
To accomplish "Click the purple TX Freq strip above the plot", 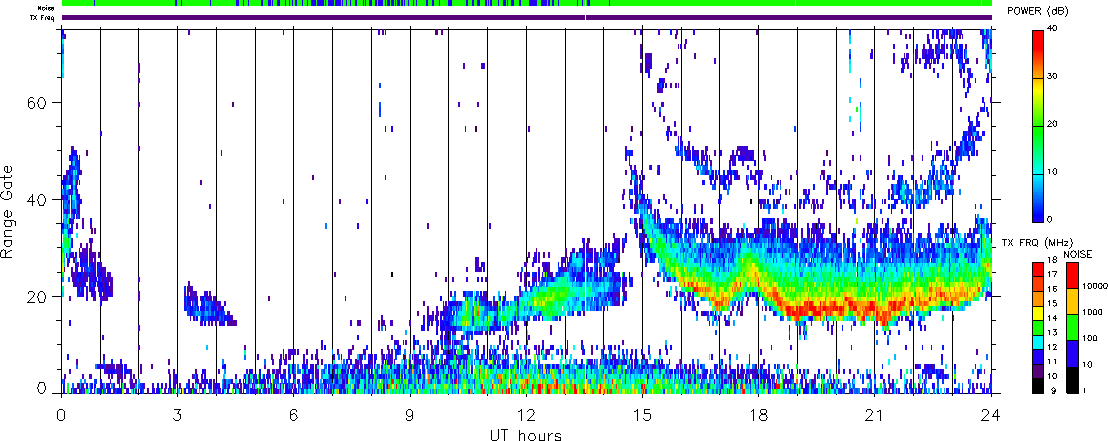I will click(526, 17).
